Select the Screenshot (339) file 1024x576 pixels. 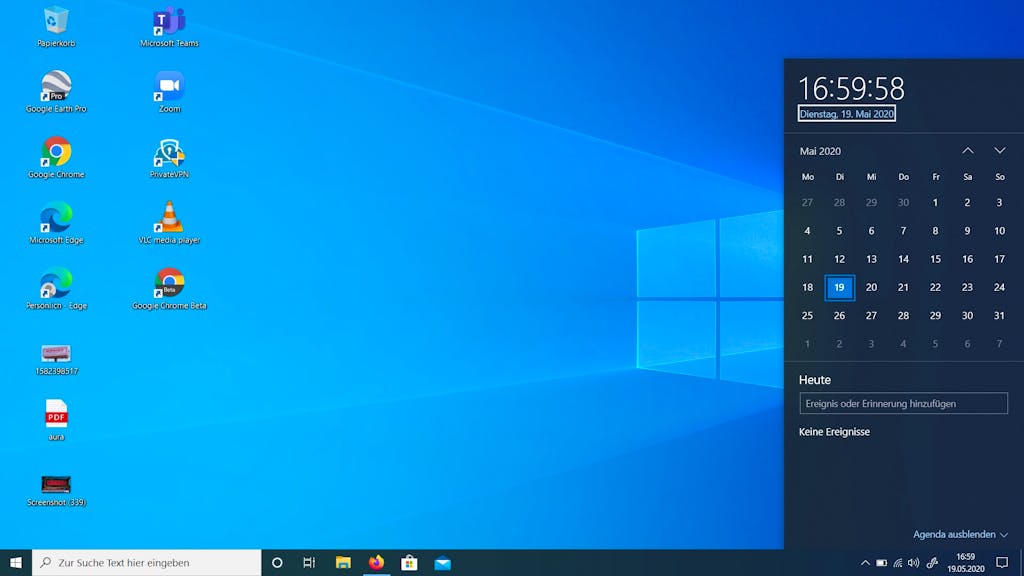point(56,490)
